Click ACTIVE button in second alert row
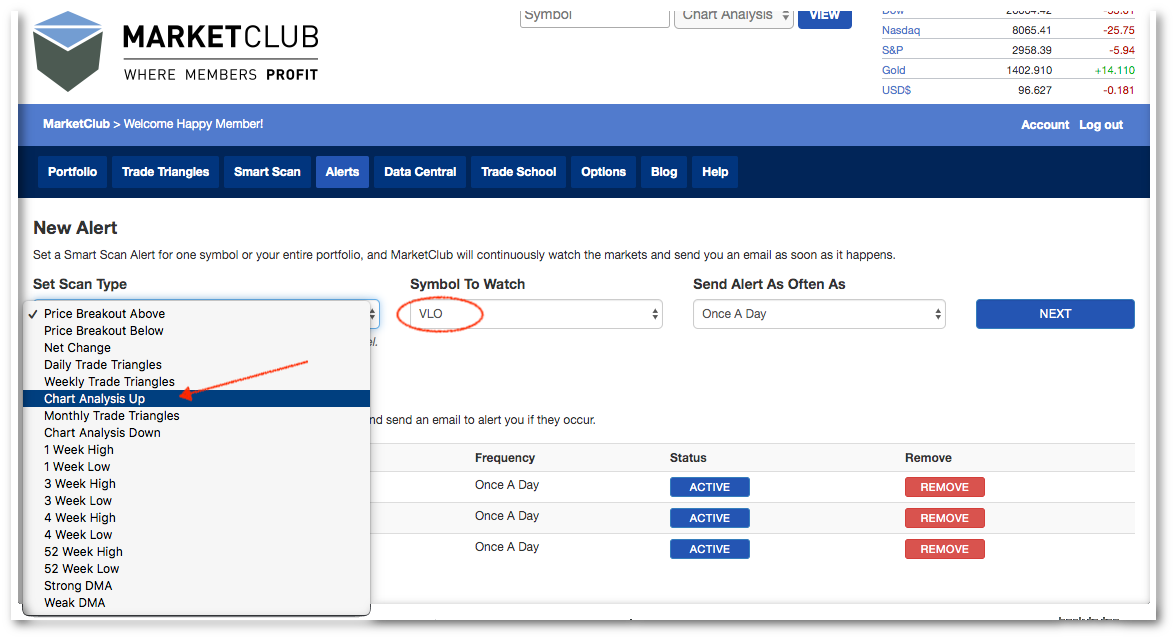 710,518
